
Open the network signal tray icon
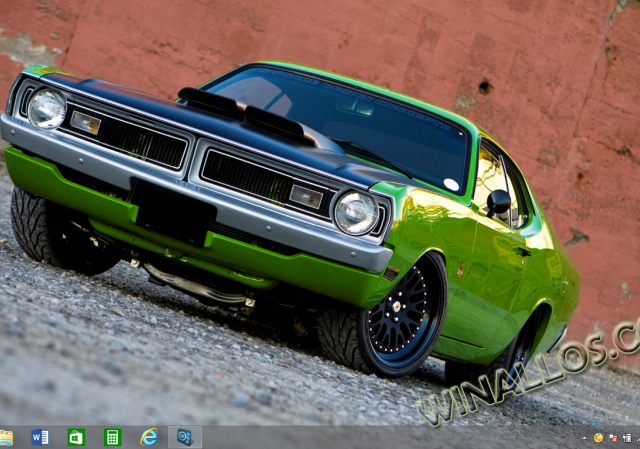637,437
